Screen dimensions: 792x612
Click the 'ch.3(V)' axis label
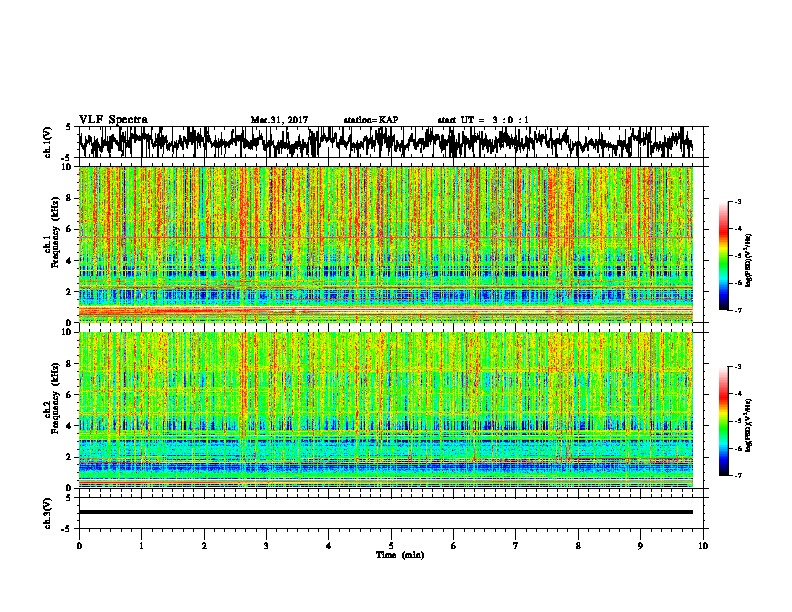(48, 513)
